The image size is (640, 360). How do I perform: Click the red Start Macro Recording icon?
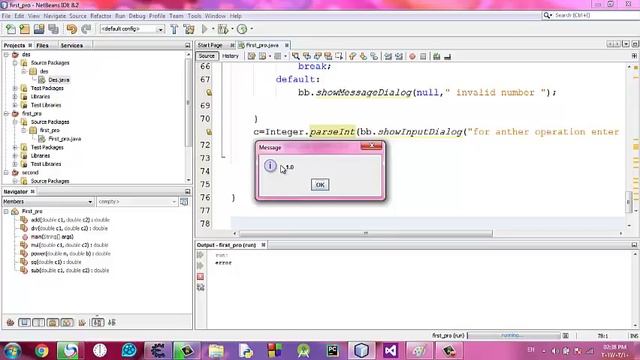click(x=412, y=56)
